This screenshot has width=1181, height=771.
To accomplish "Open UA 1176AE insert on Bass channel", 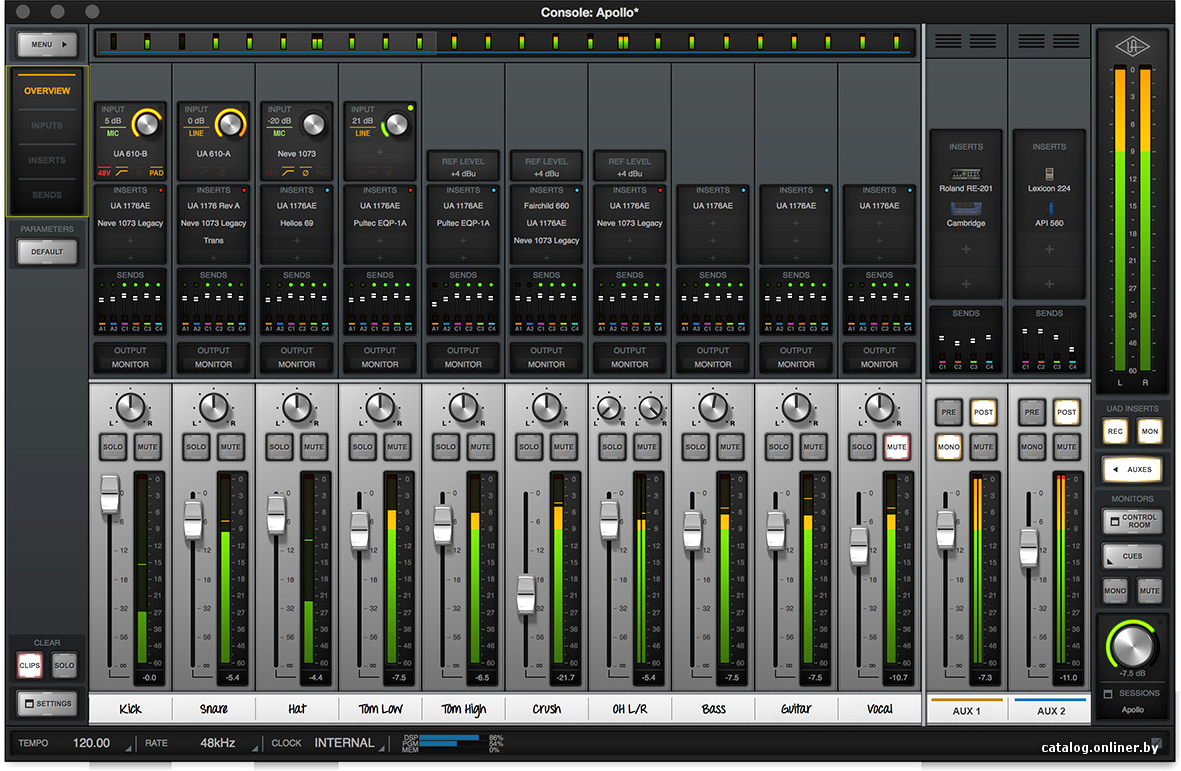I will pyautogui.click(x=713, y=206).
